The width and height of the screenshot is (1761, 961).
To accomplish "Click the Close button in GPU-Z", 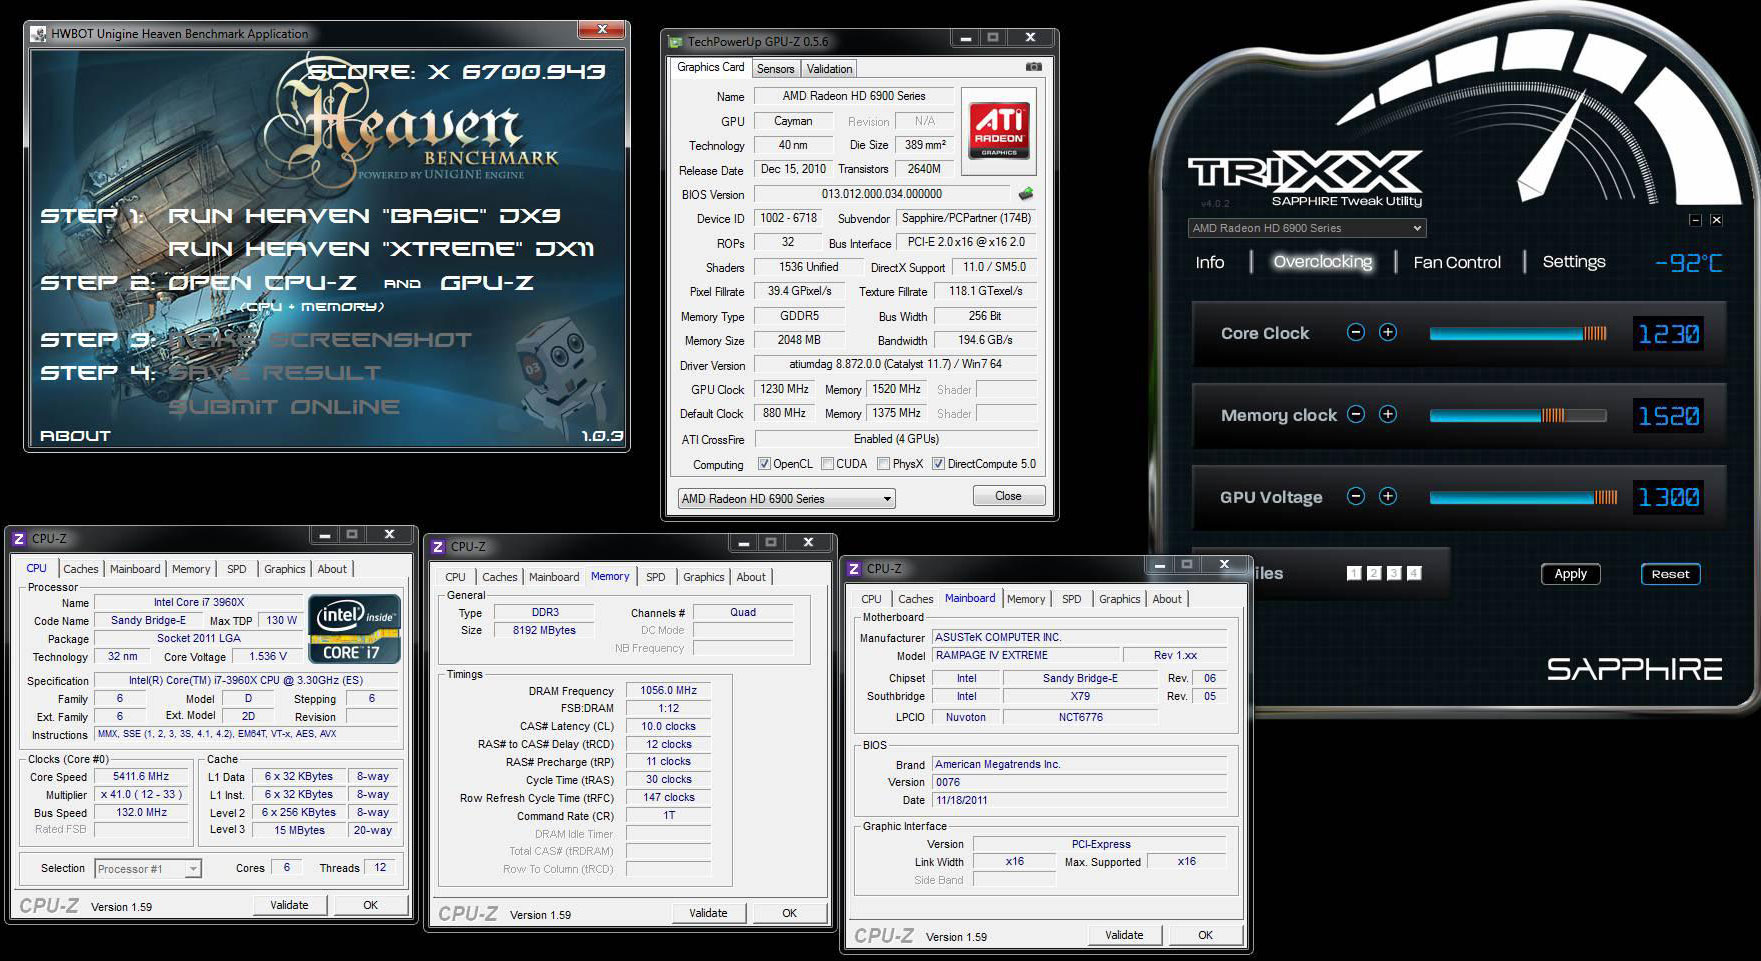I will pyautogui.click(x=1008, y=496).
